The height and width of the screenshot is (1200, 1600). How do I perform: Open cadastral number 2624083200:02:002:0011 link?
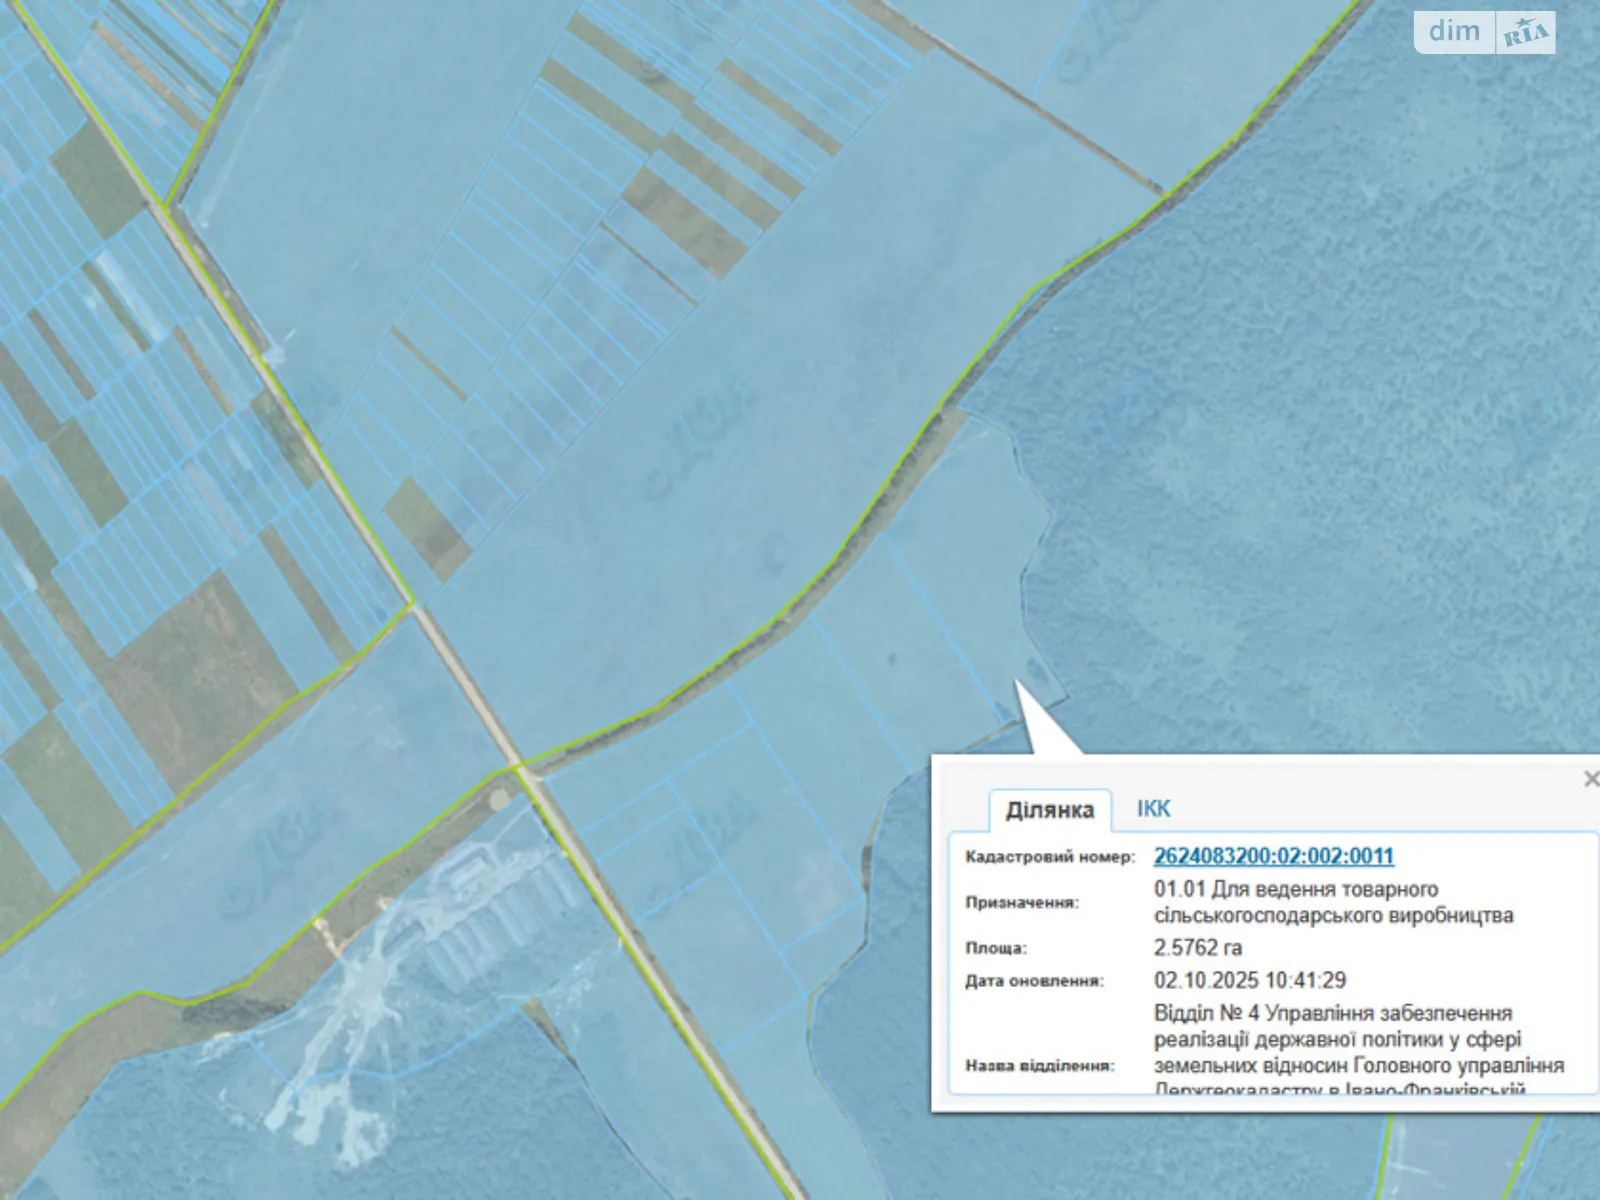[x=1273, y=856]
